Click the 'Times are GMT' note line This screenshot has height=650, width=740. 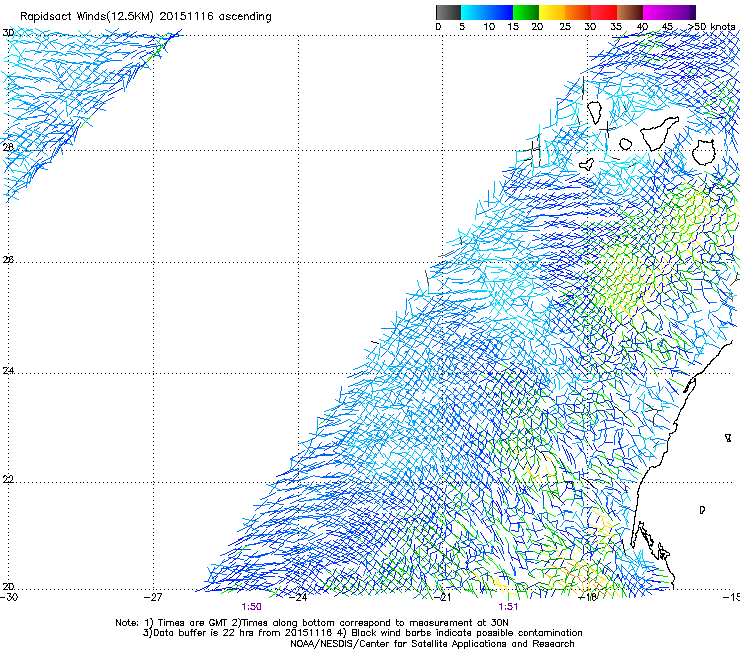[311, 623]
